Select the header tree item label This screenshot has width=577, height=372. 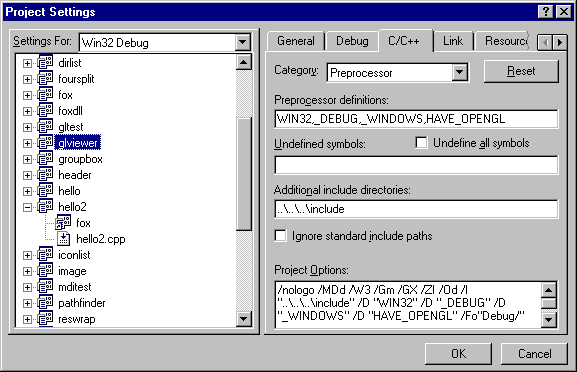click(75, 175)
